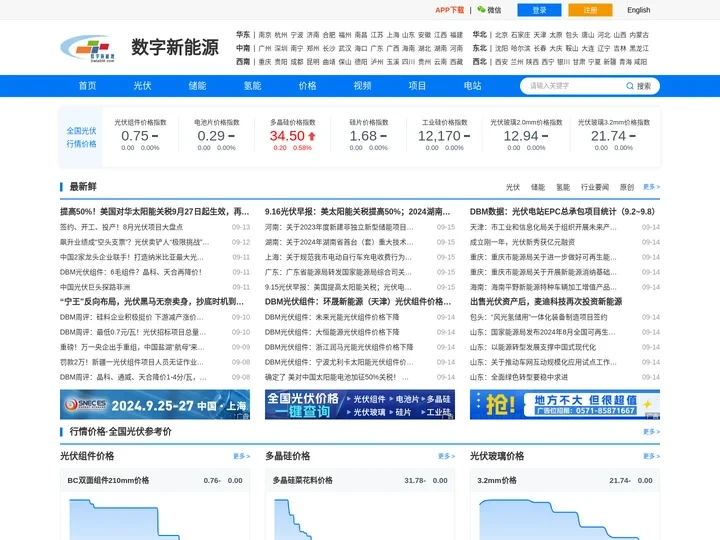Open the 光伏组件价格指数 0.75 card
Image resolution: width=720 pixels, height=540 pixels.
[x=140, y=135]
